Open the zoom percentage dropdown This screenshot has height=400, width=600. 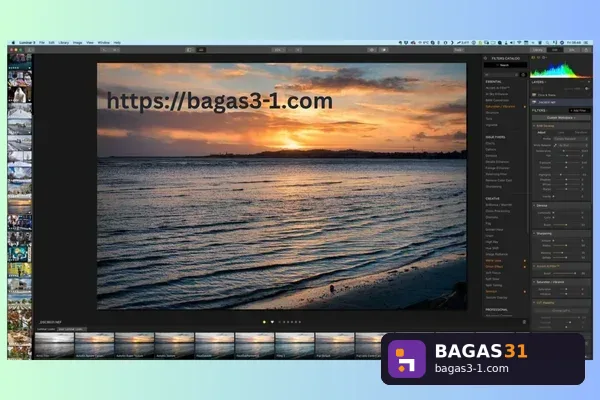click(x=278, y=50)
